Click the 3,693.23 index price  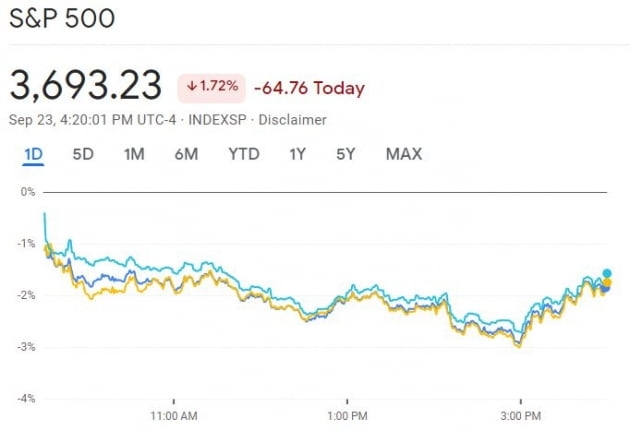86,86
